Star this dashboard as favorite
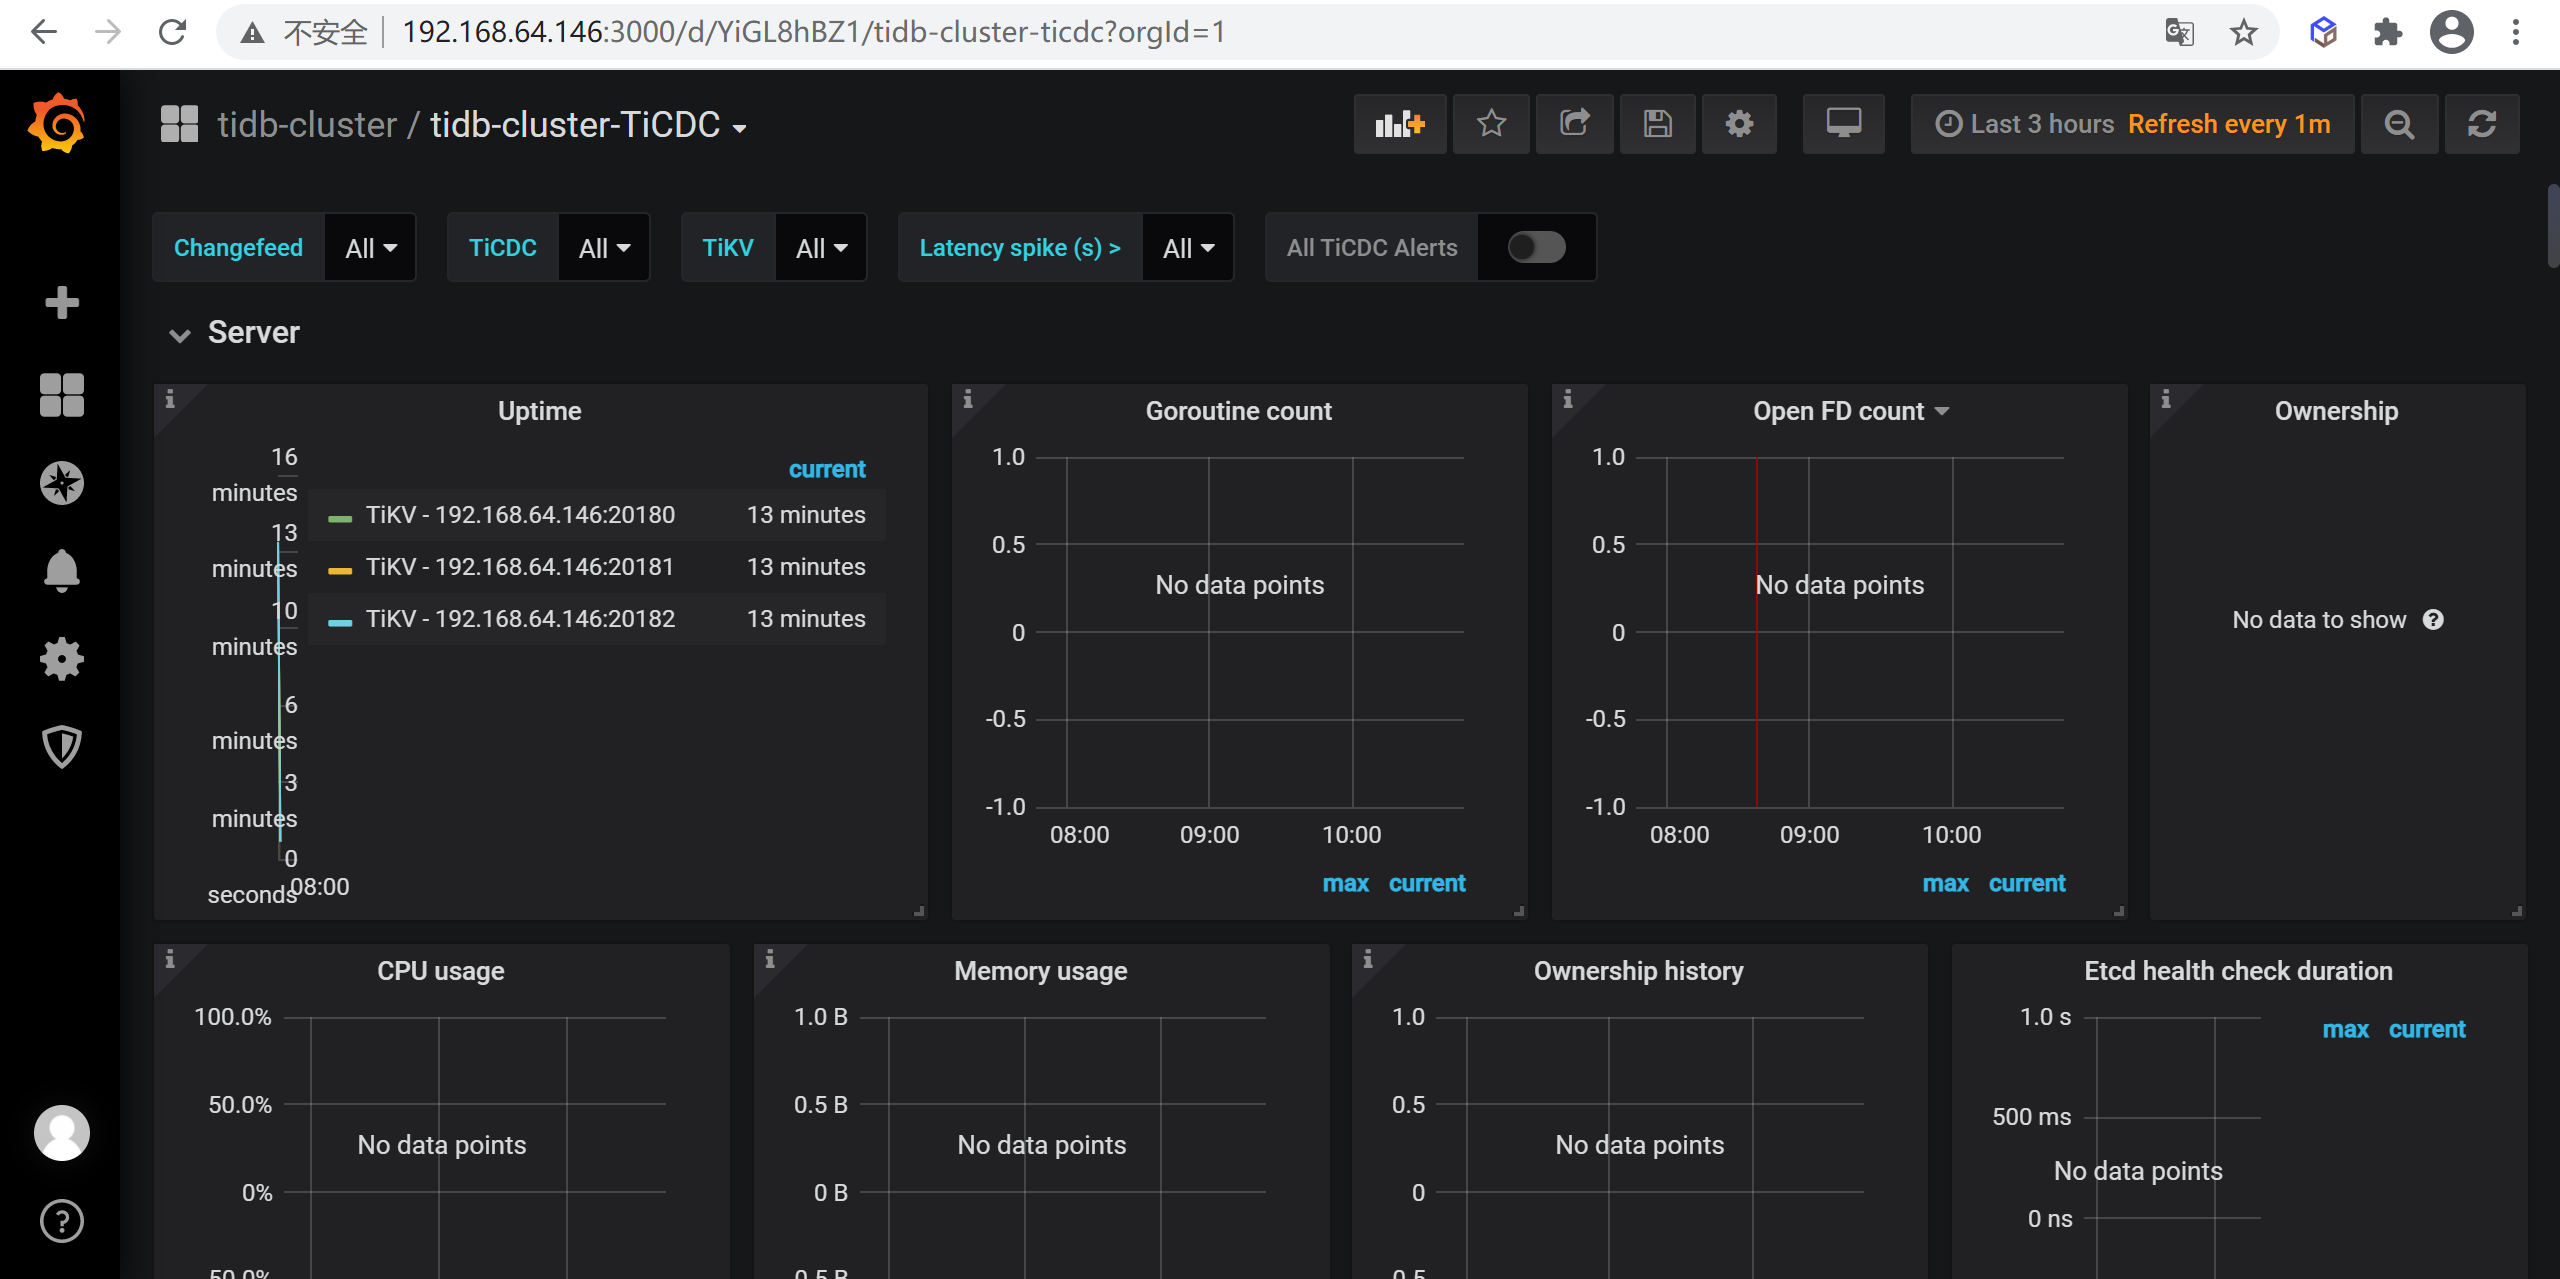Image resolution: width=2560 pixels, height=1279 pixels. coord(1491,124)
